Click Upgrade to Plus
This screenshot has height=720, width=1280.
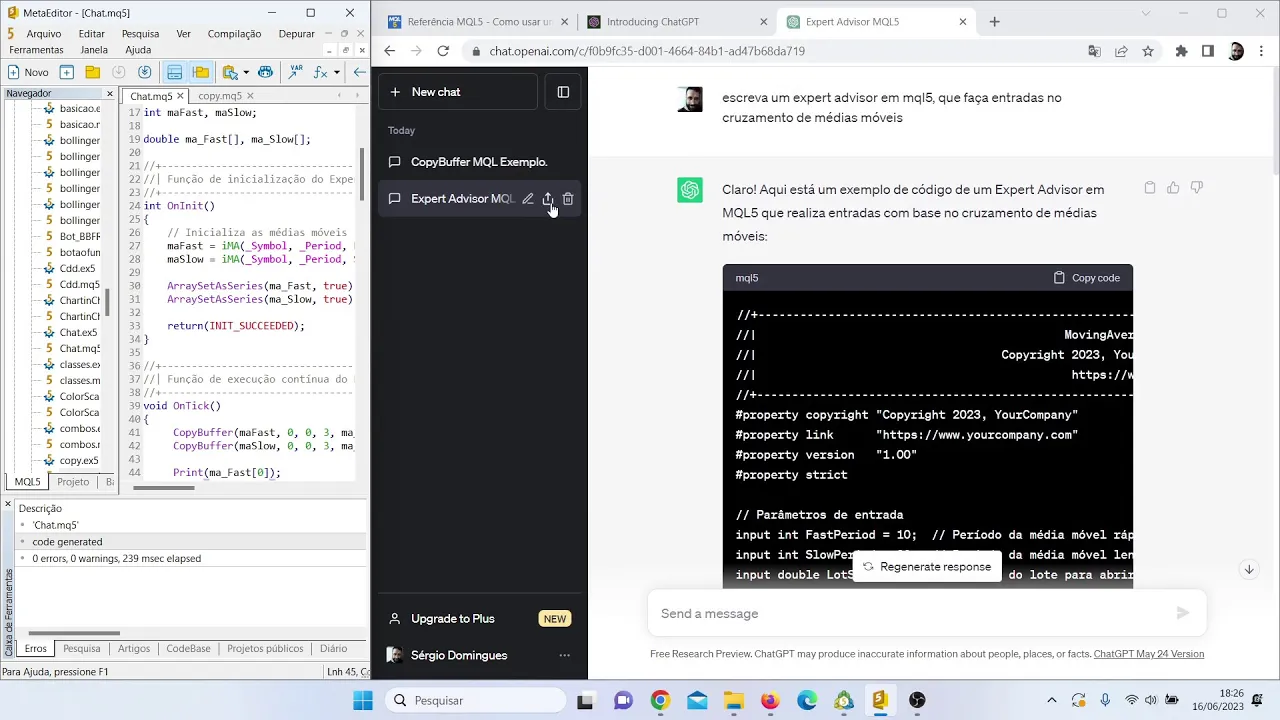[x=480, y=619]
